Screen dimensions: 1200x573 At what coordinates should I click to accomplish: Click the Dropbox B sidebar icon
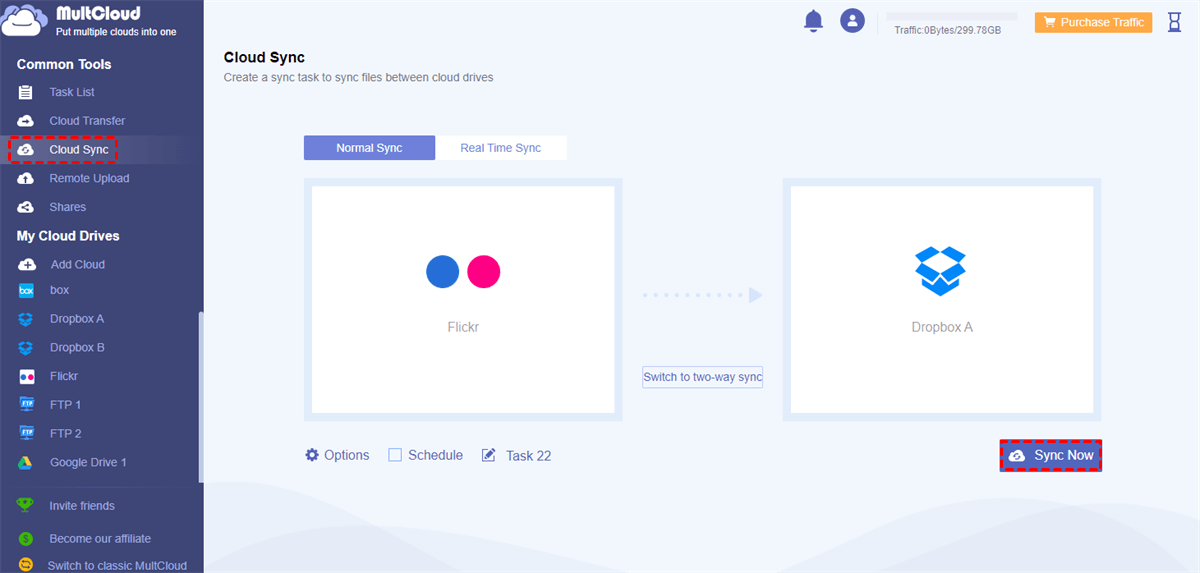26,348
